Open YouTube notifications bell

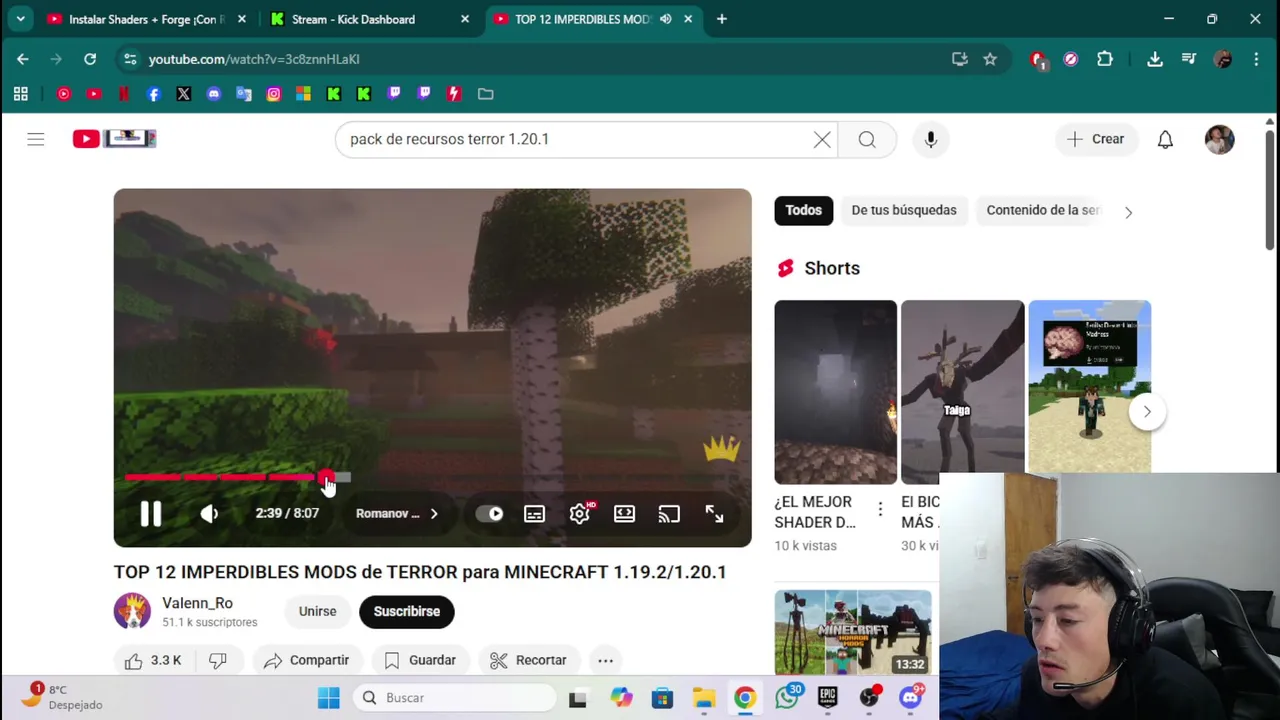pyautogui.click(x=1165, y=139)
